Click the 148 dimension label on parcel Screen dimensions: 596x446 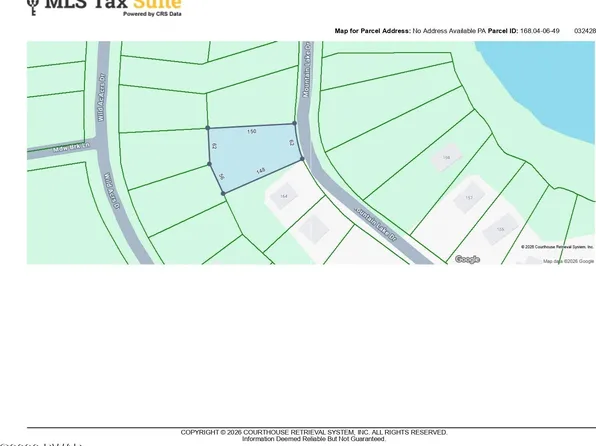(260, 171)
